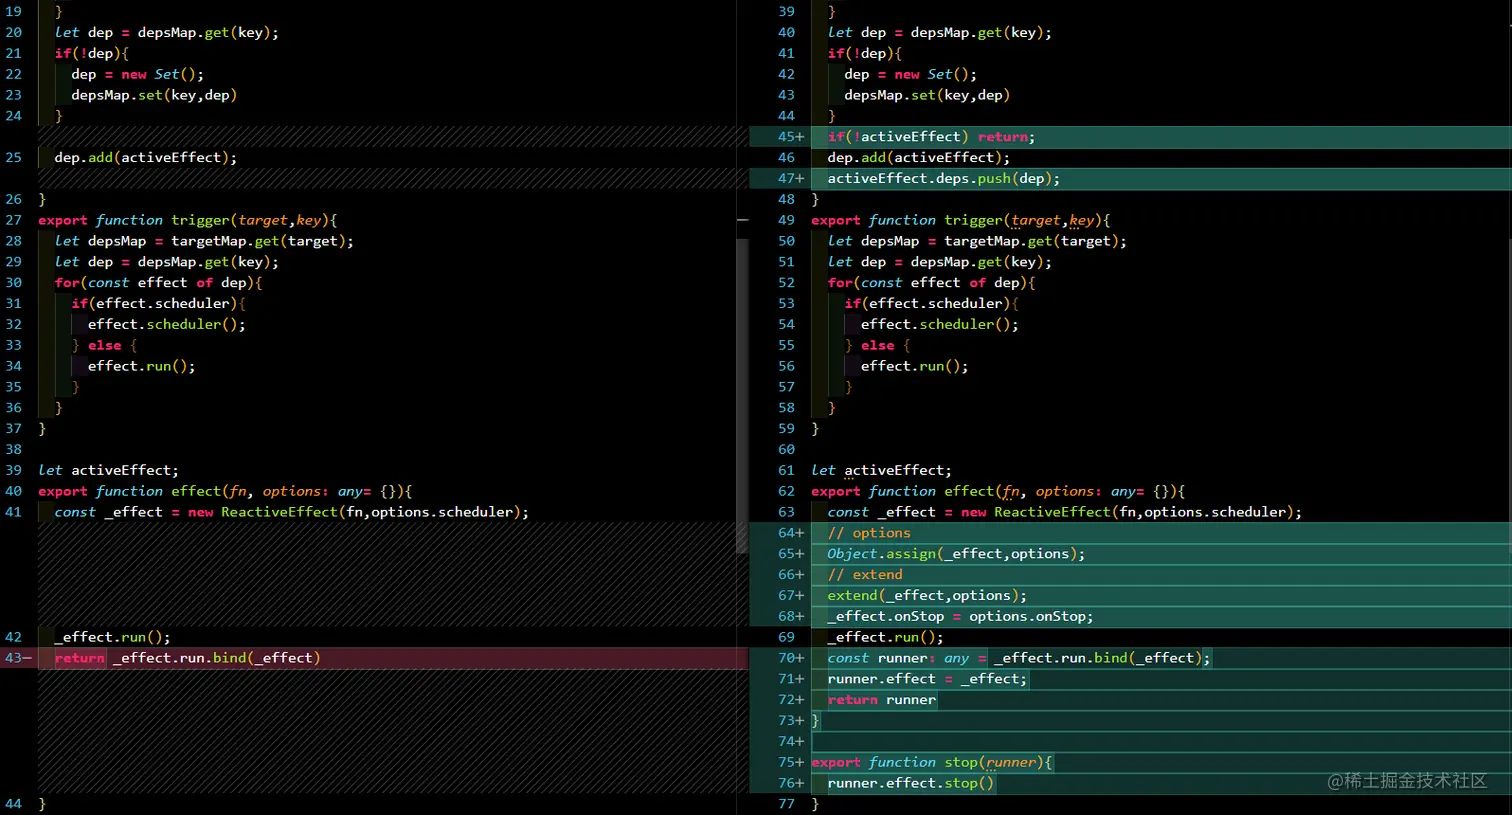Click 'effect.scheduler();' on line 54
Viewport: 1512px width, 815px height.
939,324
